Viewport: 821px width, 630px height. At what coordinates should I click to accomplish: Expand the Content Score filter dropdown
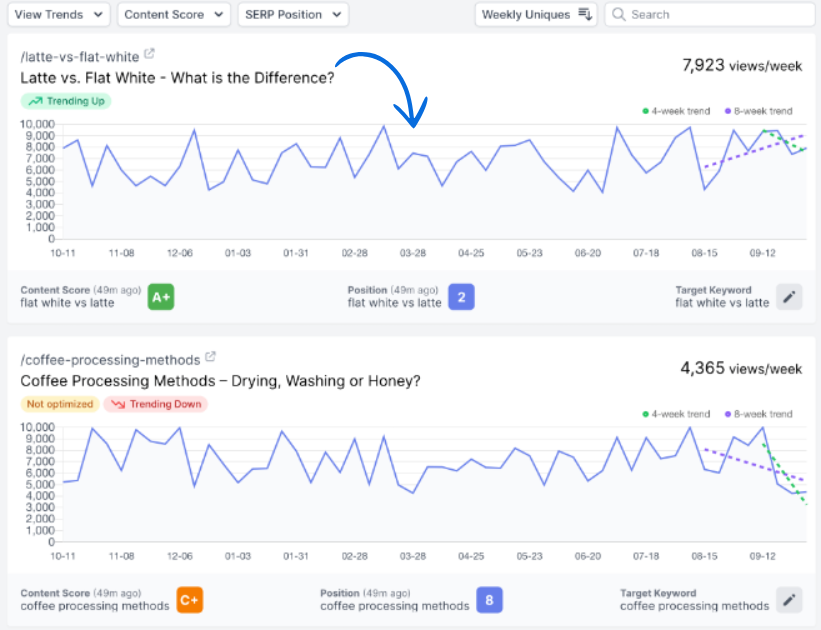tap(174, 15)
